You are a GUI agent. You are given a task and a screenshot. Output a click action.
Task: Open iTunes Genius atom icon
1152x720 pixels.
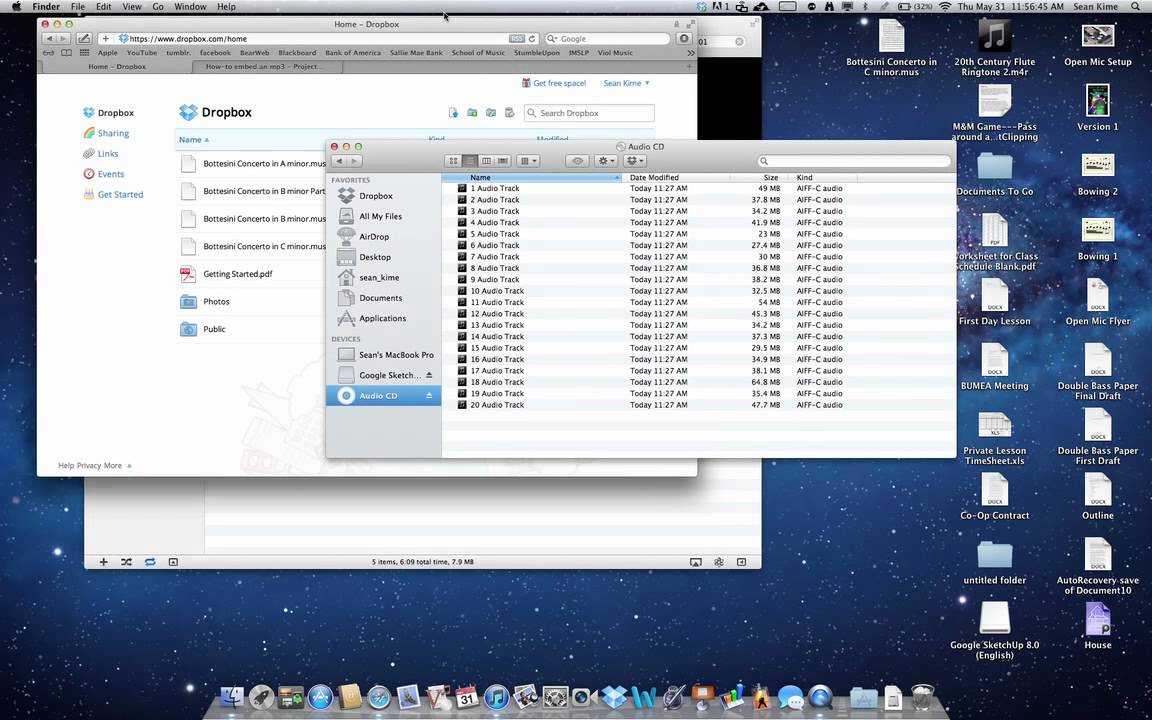click(719, 562)
